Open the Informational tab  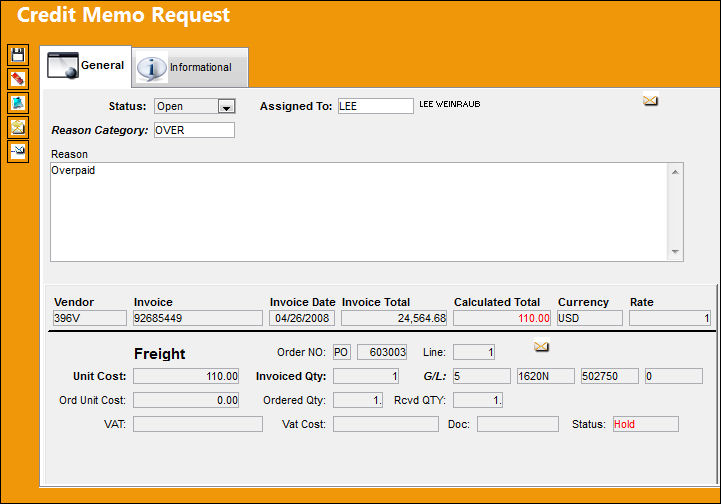pos(190,68)
